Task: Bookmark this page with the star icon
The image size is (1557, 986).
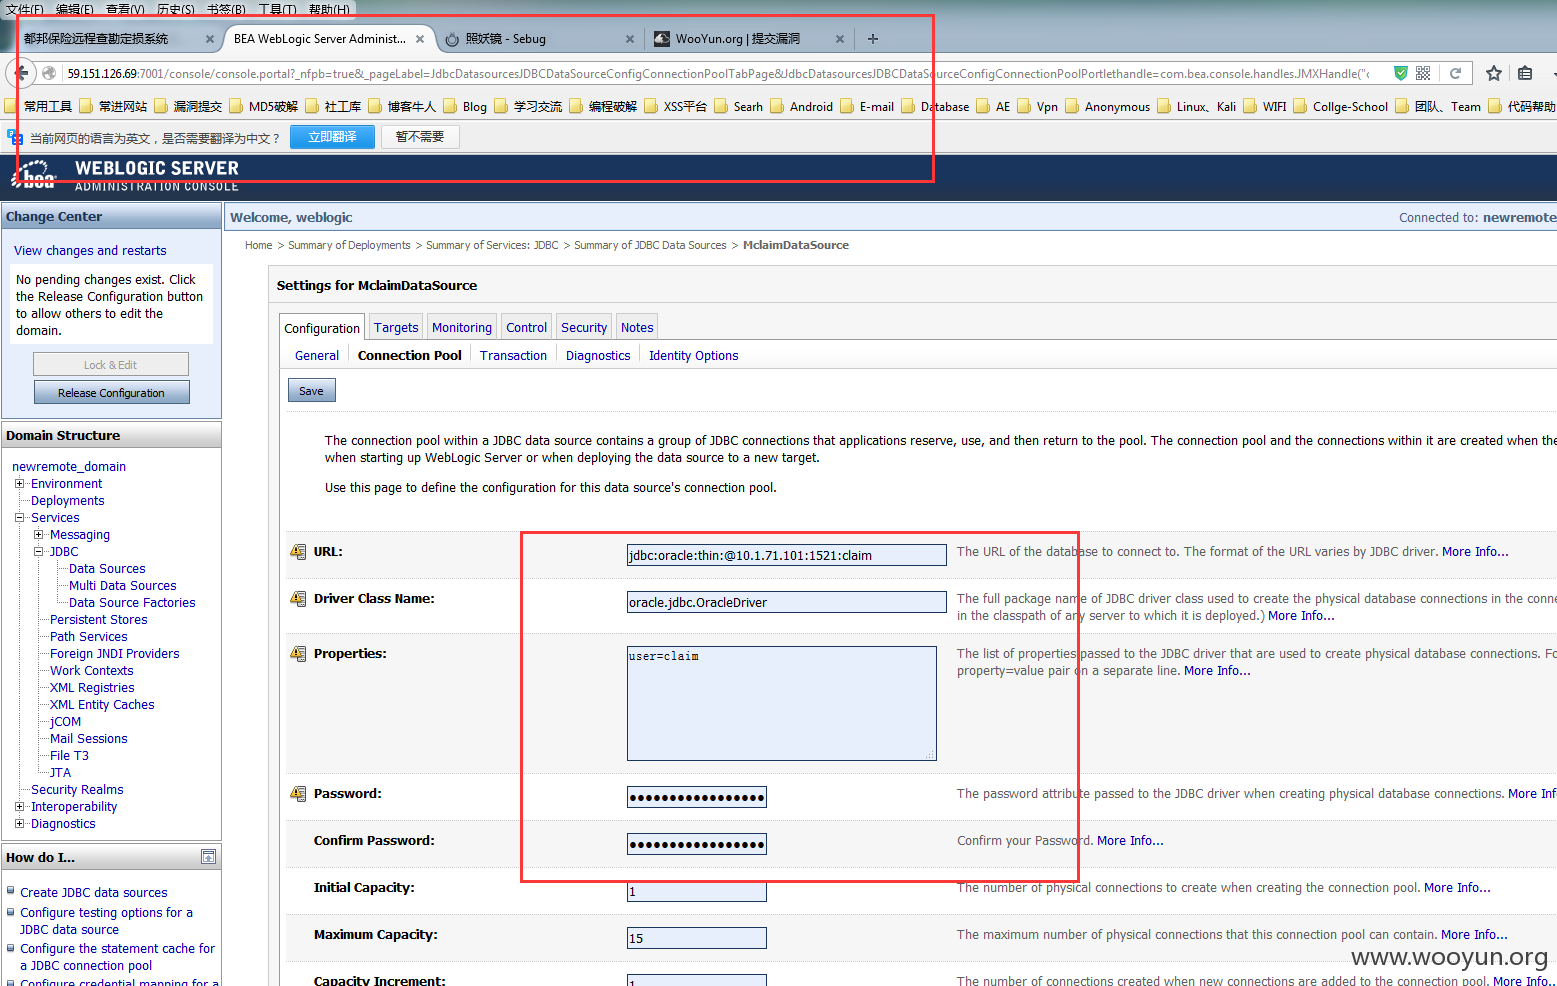Action: tap(1494, 73)
